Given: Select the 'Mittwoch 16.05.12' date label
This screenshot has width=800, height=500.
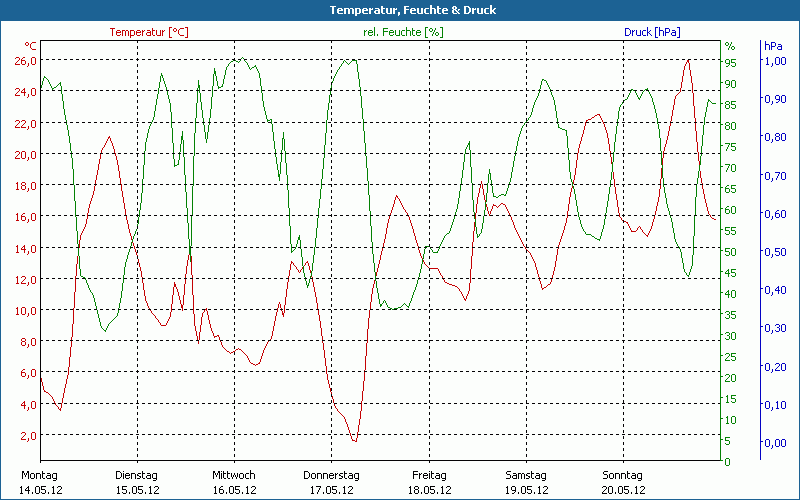Looking at the screenshot, I should pyautogui.click(x=234, y=482).
